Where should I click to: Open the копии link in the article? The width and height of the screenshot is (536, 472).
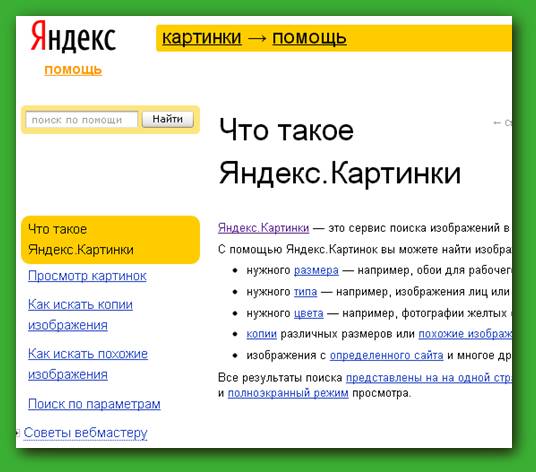pos(262,334)
